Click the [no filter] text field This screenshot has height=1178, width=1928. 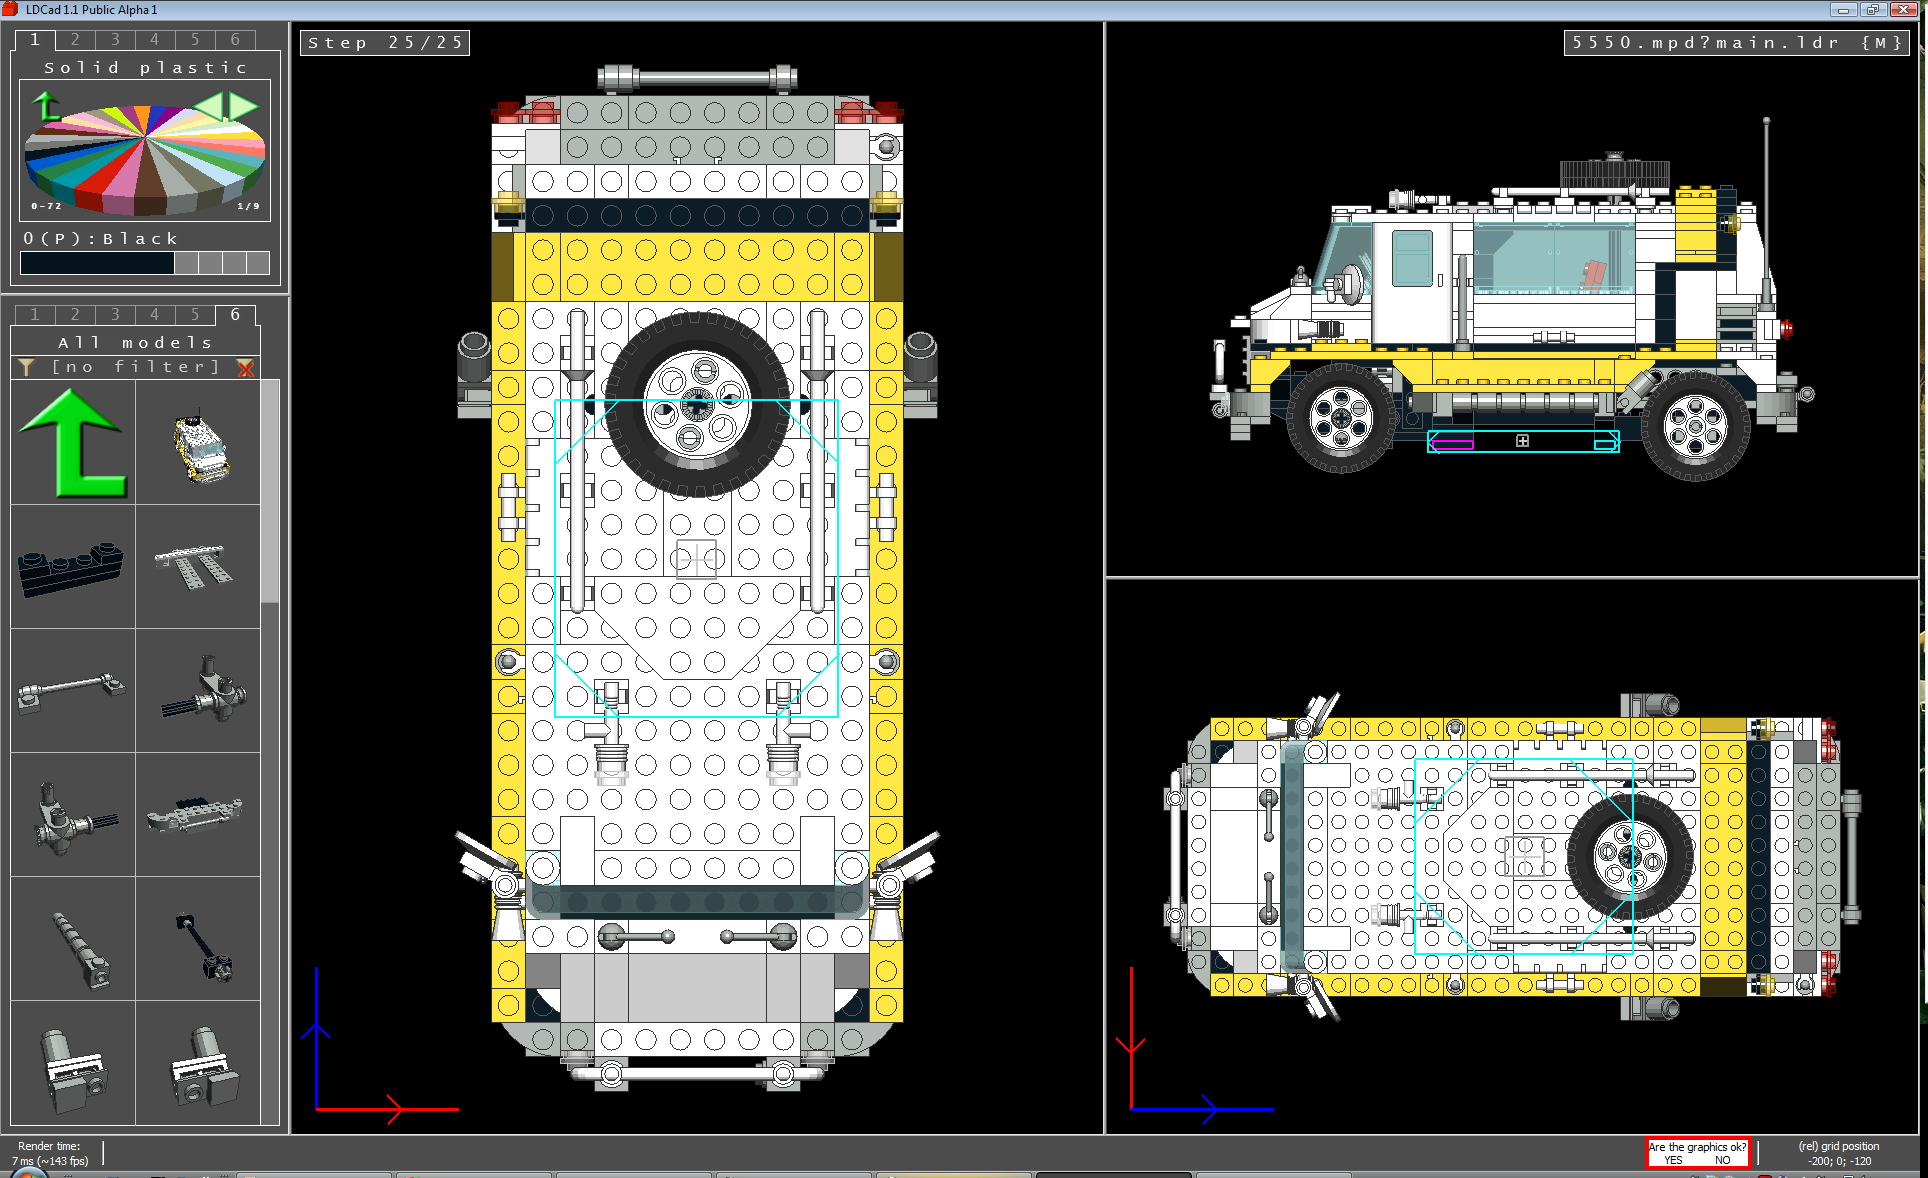point(135,367)
